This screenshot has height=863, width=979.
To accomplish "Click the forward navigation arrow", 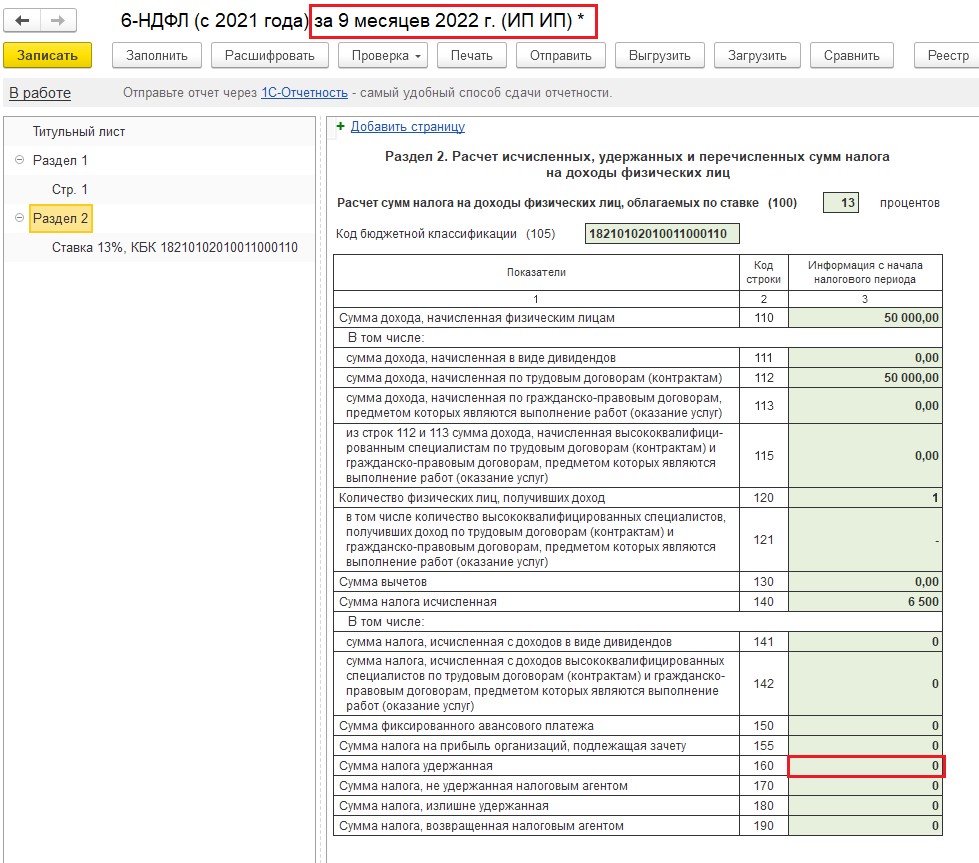I will [57, 21].
